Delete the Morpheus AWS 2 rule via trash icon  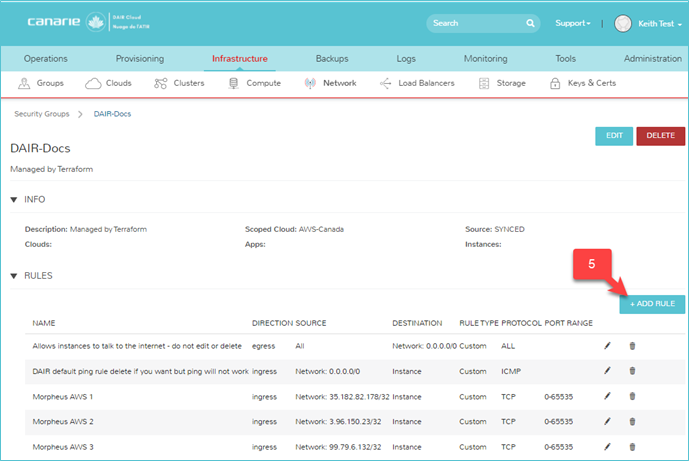point(632,421)
